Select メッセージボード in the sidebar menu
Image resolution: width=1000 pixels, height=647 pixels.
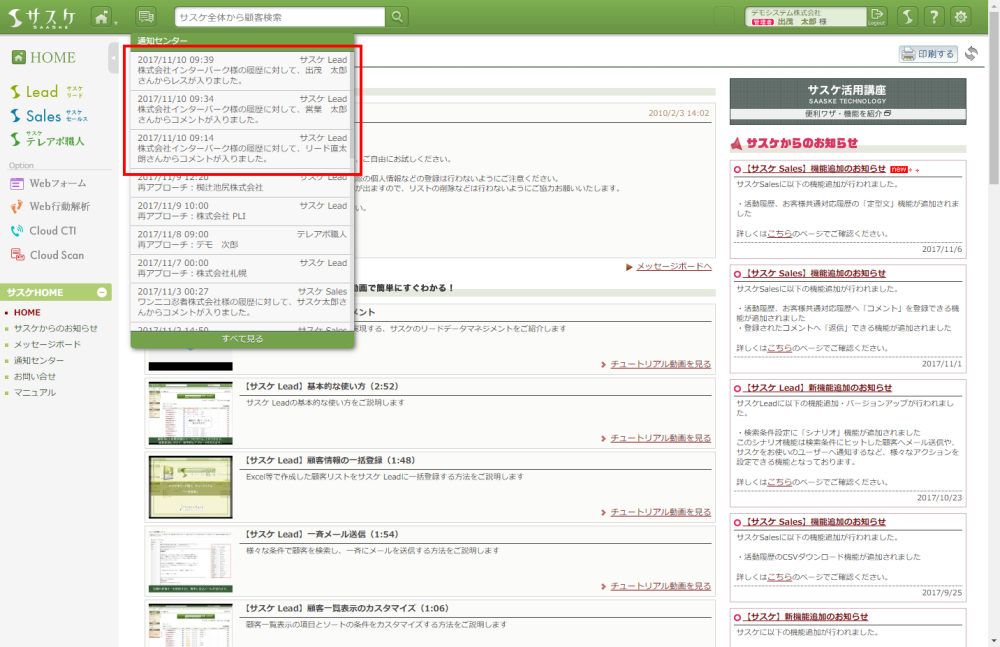(47, 345)
